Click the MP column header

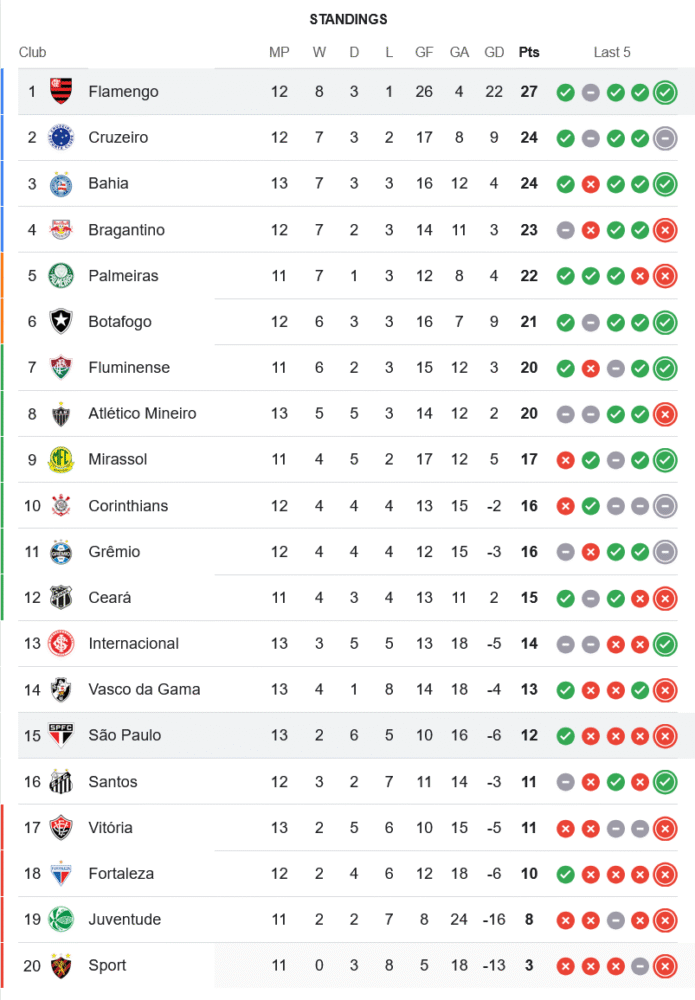279,52
